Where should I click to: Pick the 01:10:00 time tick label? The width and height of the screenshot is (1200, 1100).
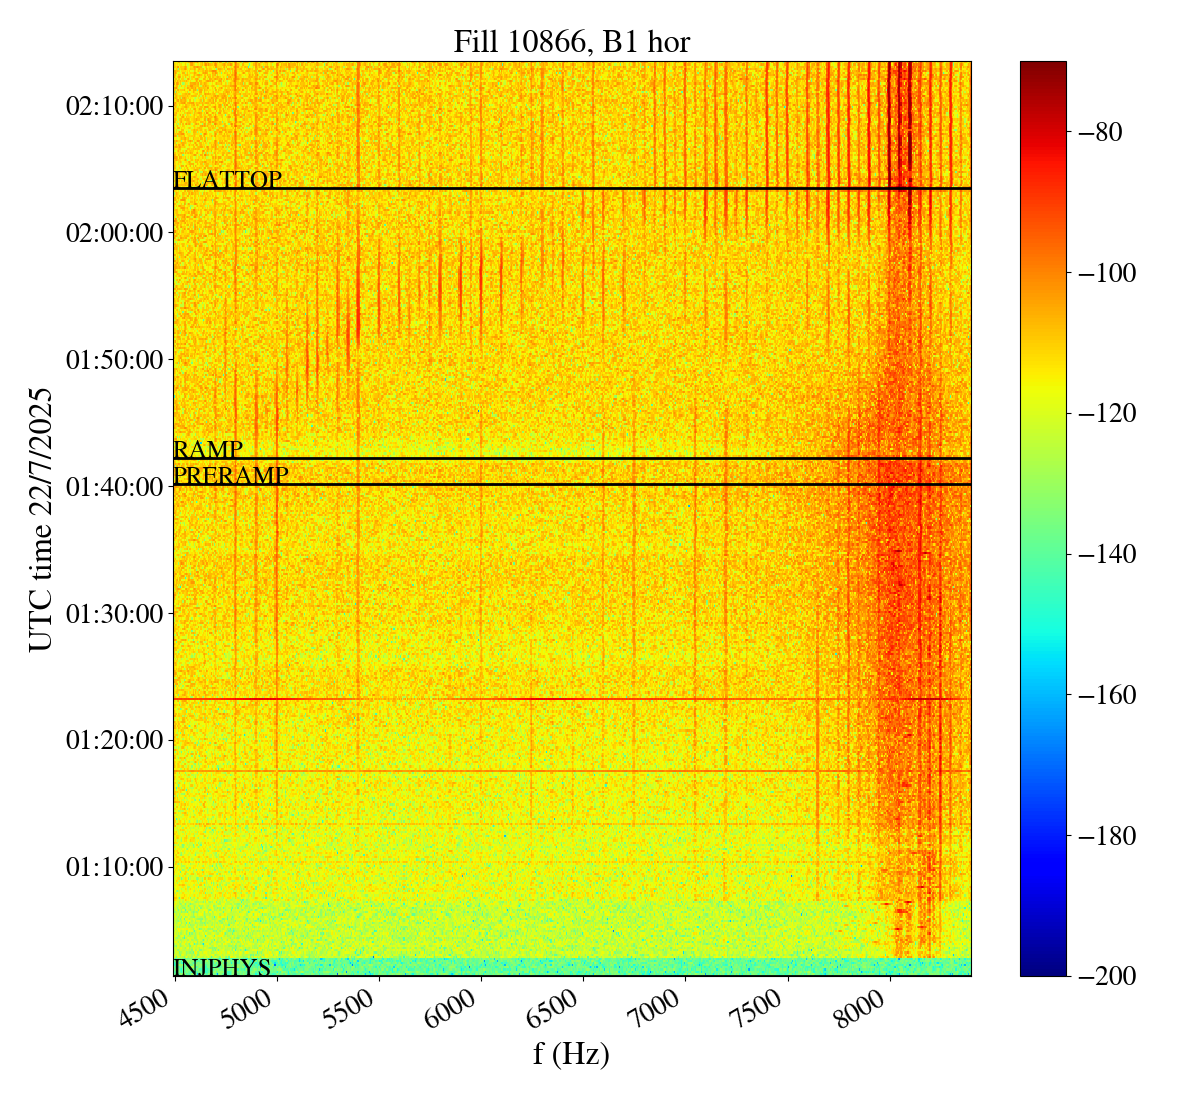(x=114, y=867)
